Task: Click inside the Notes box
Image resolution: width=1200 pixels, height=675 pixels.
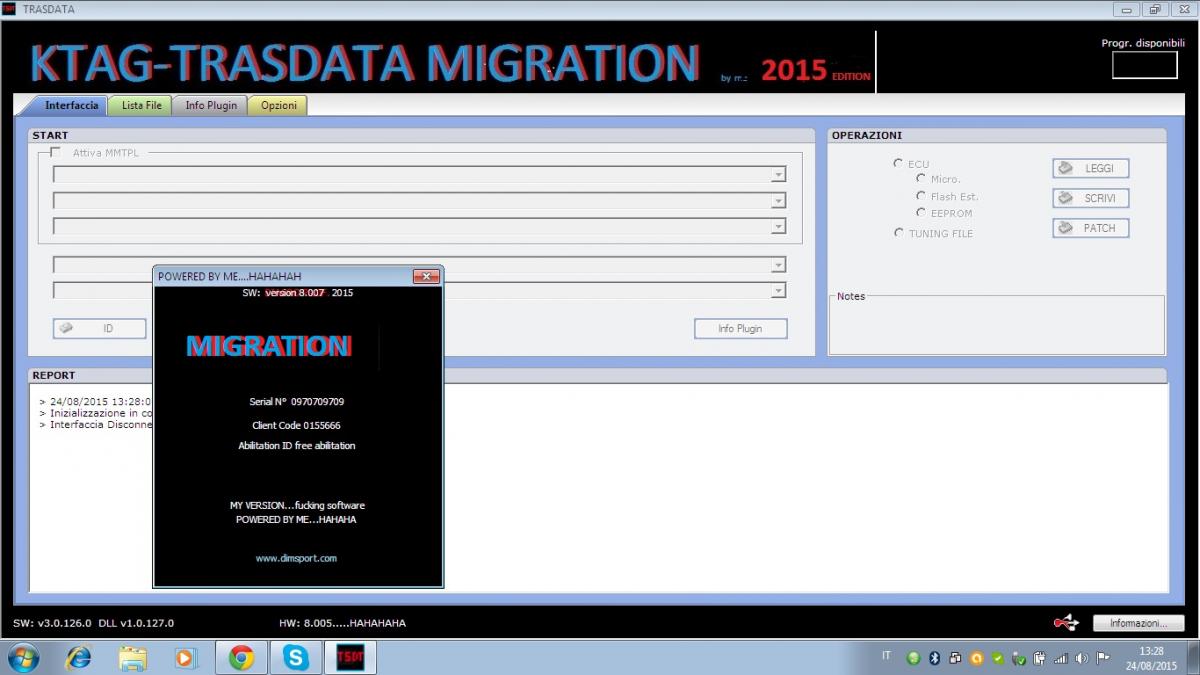Action: pos(997,326)
